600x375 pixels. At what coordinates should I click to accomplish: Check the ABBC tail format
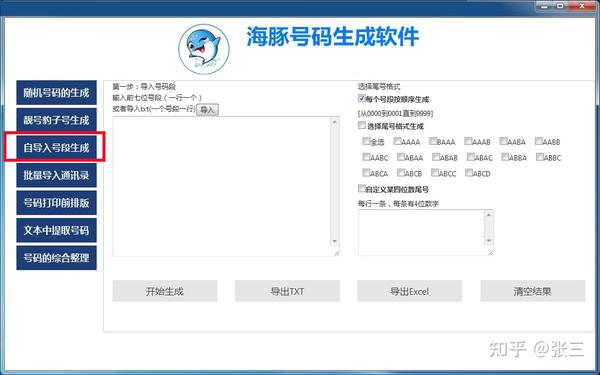[x=540, y=157]
